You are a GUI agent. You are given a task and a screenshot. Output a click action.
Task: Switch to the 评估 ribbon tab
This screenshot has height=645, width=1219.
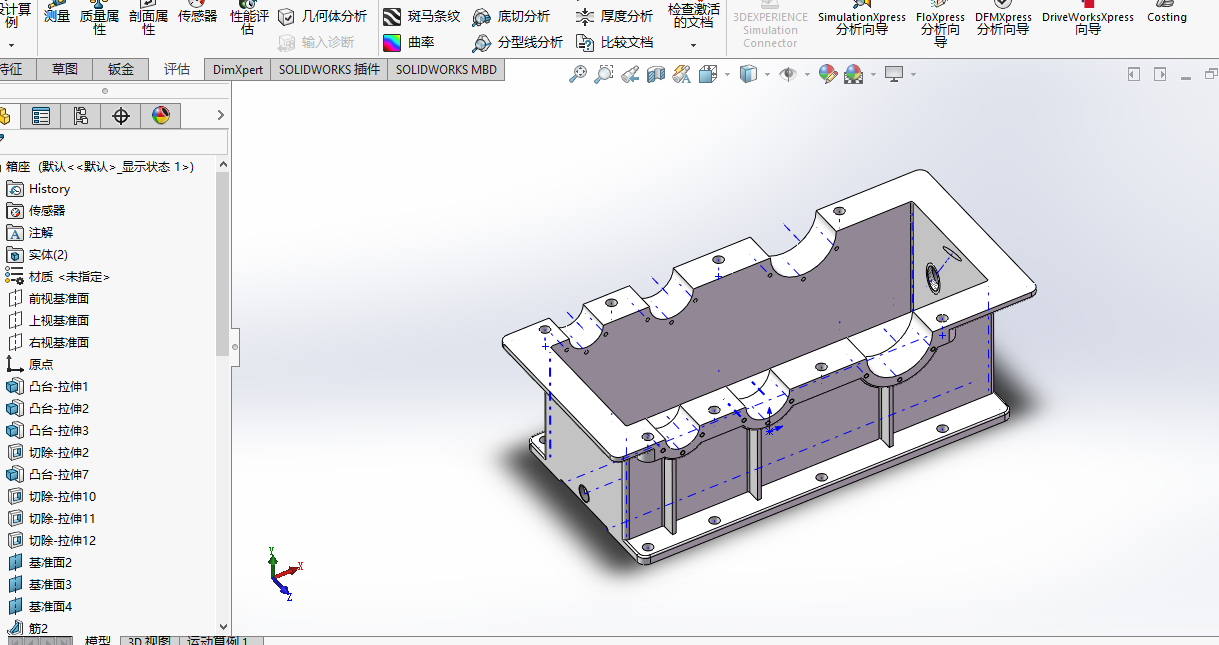pyautogui.click(x=176, y=69)
